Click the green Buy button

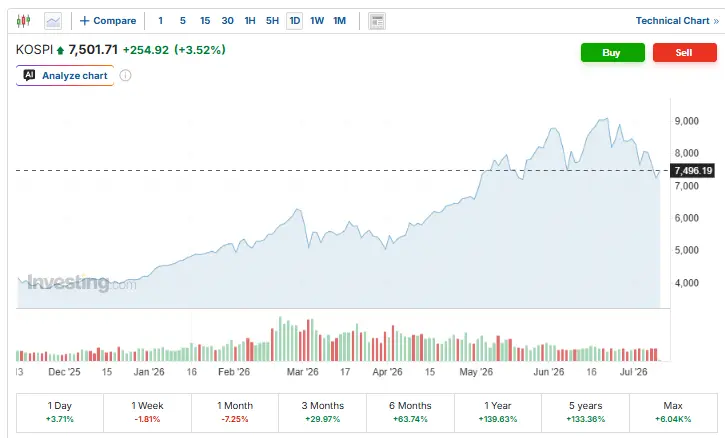tap(613, 52)
